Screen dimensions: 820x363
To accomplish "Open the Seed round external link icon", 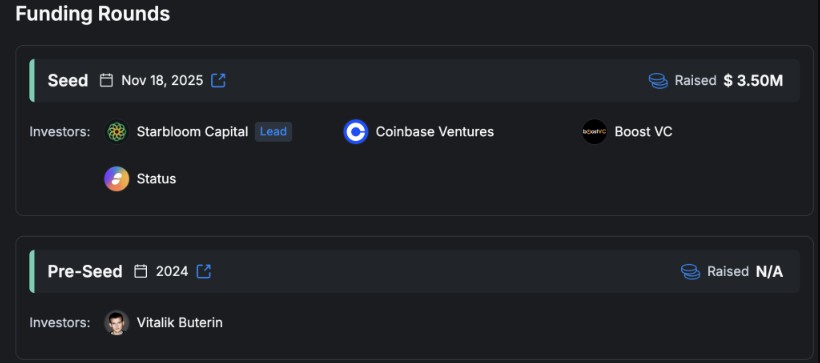I will pyautogui.click(x=218, y=81).
